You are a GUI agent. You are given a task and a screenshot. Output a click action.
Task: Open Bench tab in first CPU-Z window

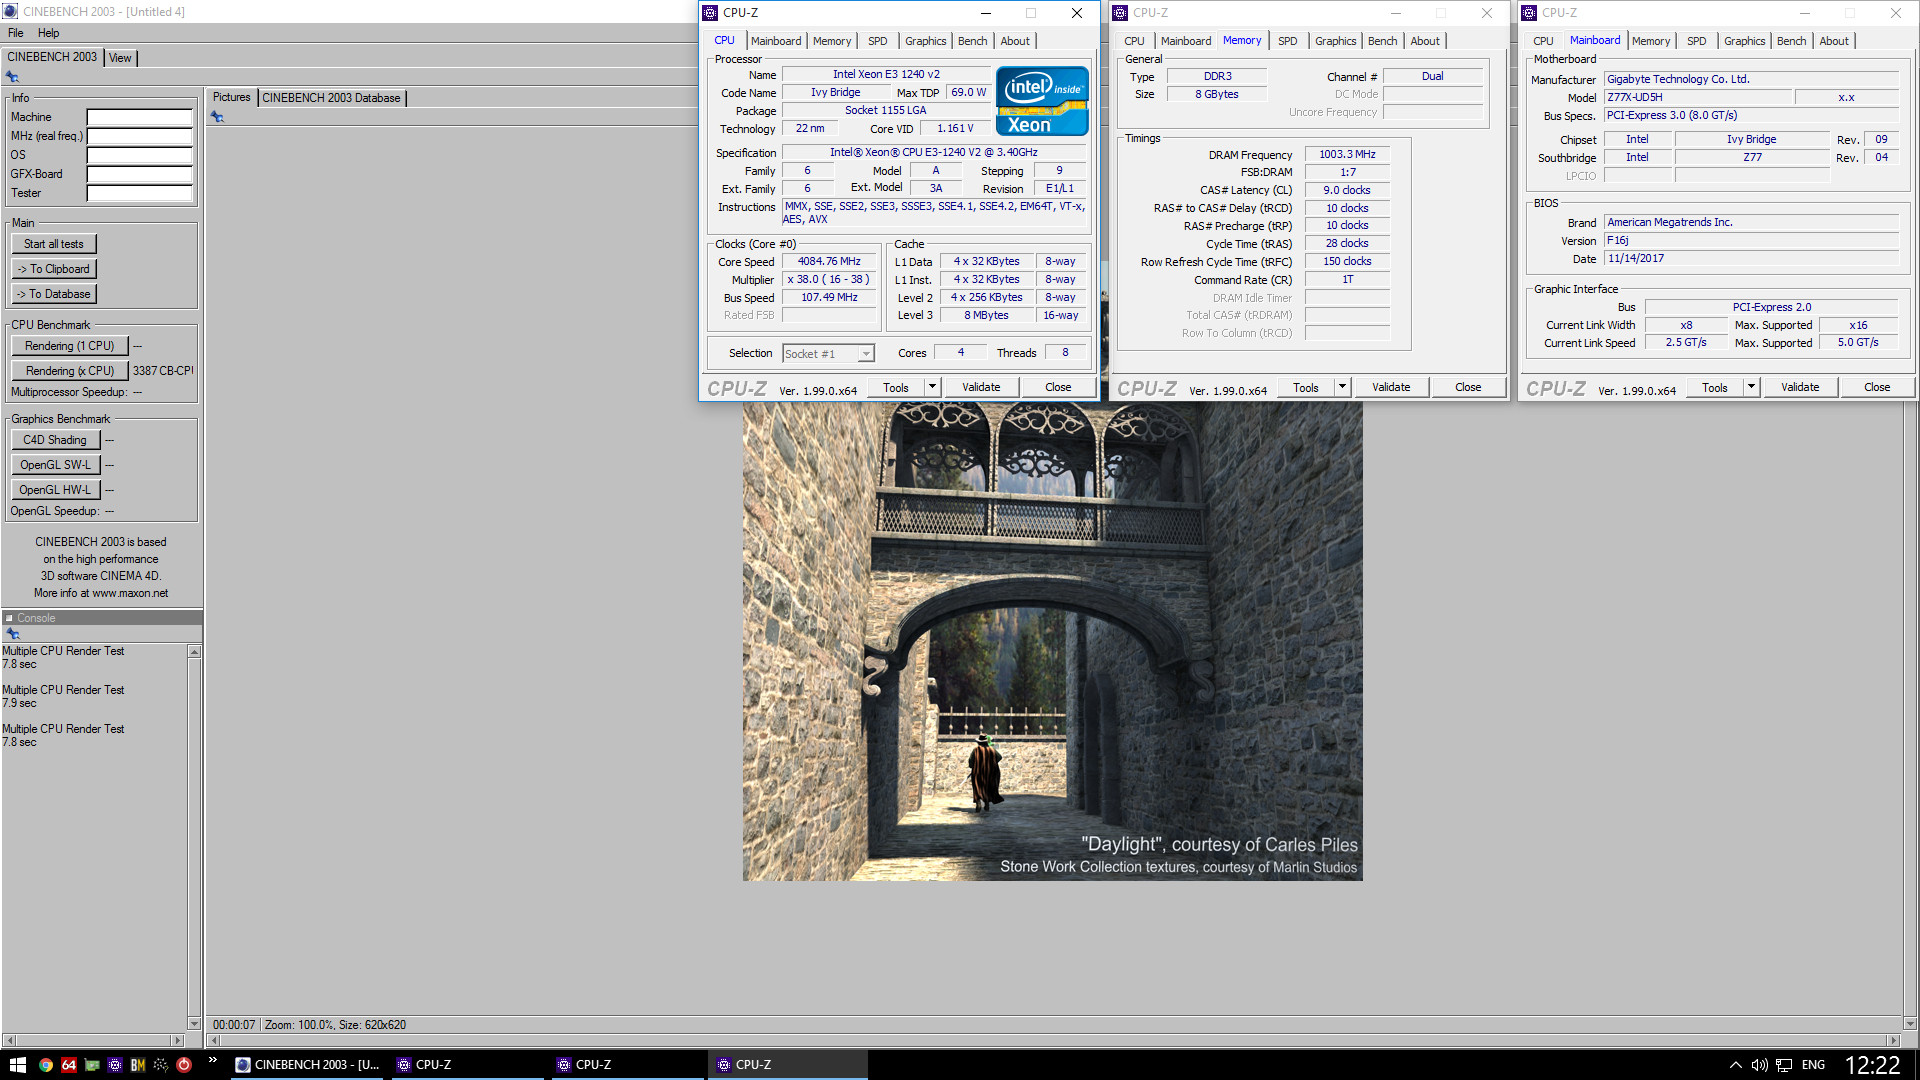pos(972,41)
